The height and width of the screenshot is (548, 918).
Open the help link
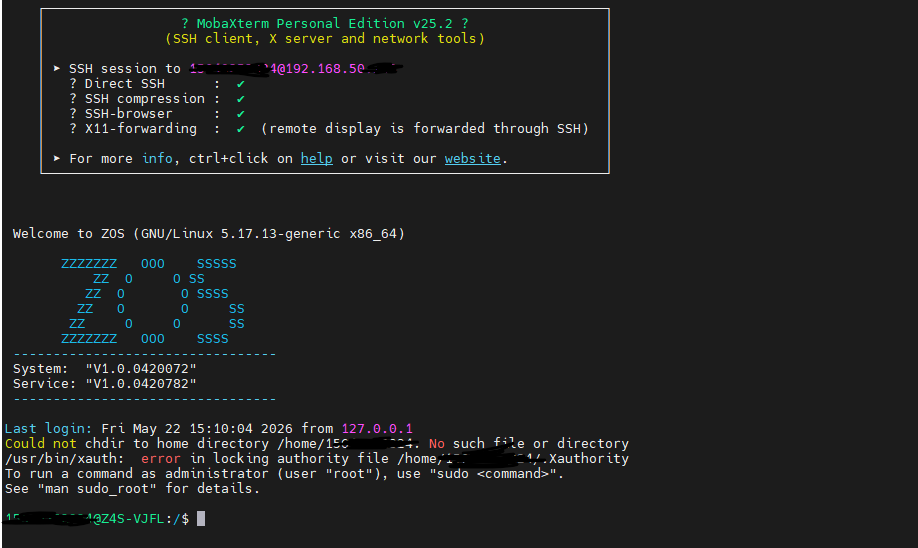point(316,159)
